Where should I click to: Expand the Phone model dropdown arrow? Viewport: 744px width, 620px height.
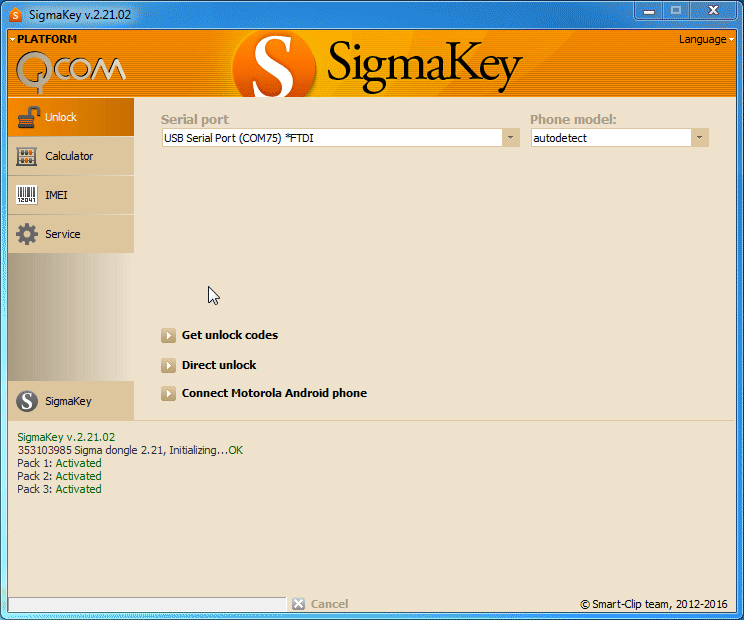(x=699, y=138)
